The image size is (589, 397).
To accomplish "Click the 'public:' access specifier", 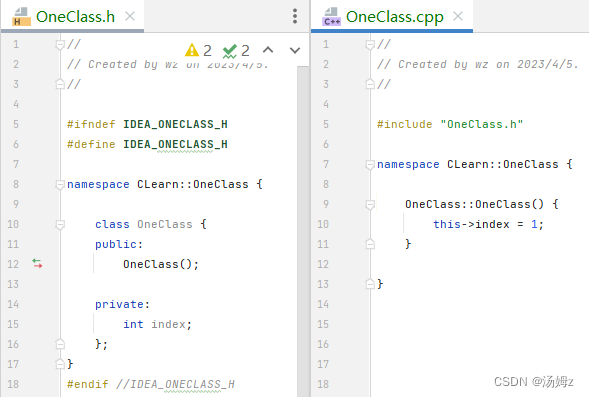I will tap(119, 244).
